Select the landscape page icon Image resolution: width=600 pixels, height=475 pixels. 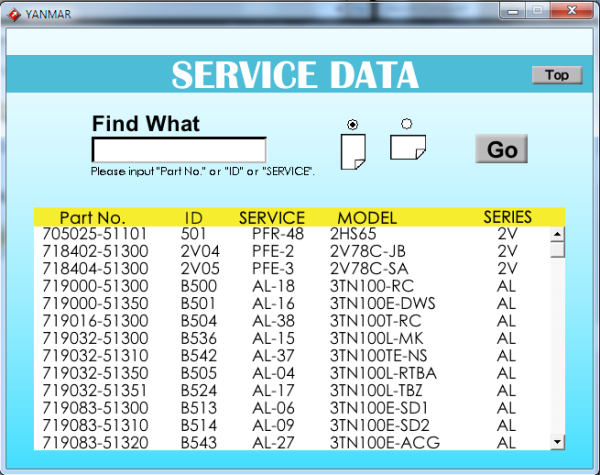(x=408, y=147)
